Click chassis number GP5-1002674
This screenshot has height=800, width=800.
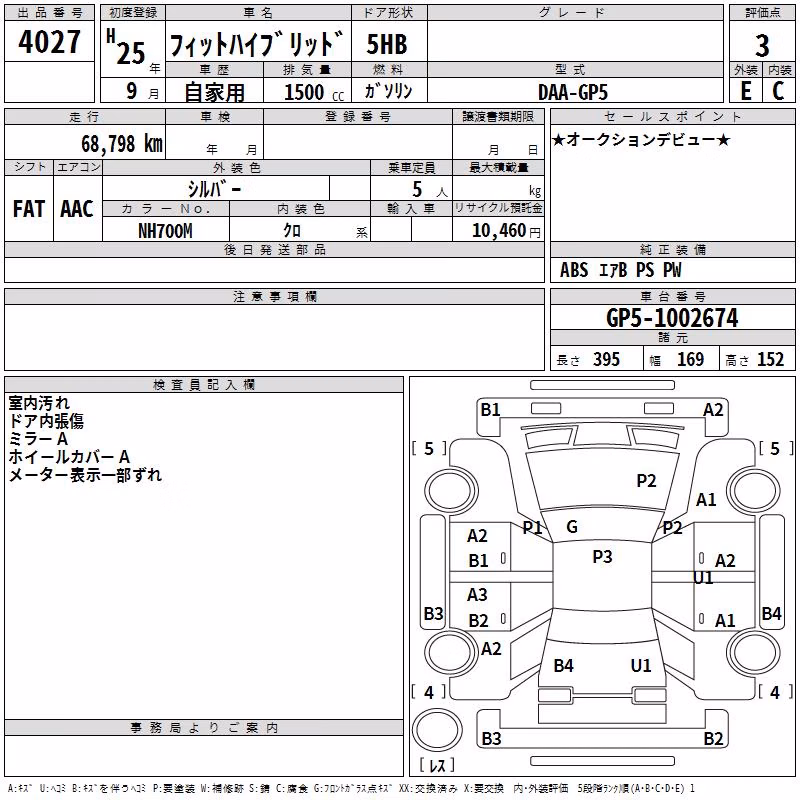click(672, 318)
